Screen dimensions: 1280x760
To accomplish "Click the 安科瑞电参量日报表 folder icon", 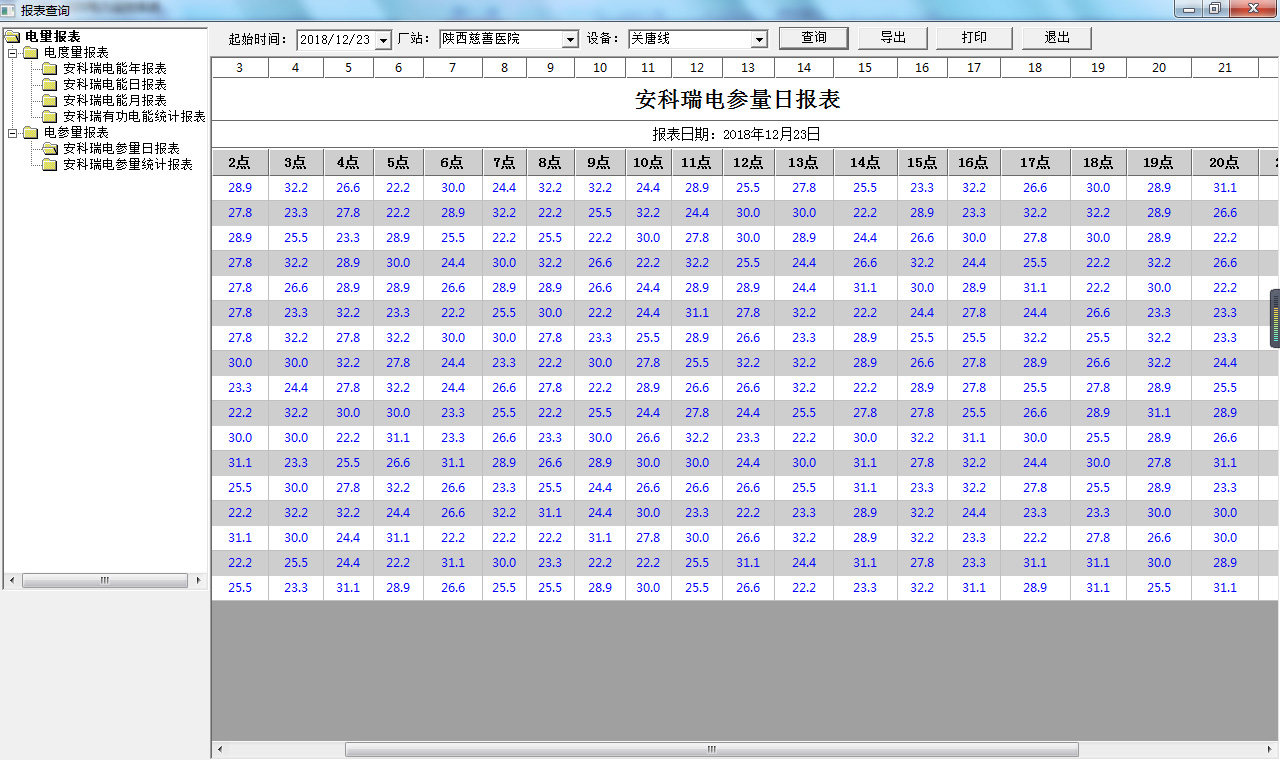I will pos(50,149).
